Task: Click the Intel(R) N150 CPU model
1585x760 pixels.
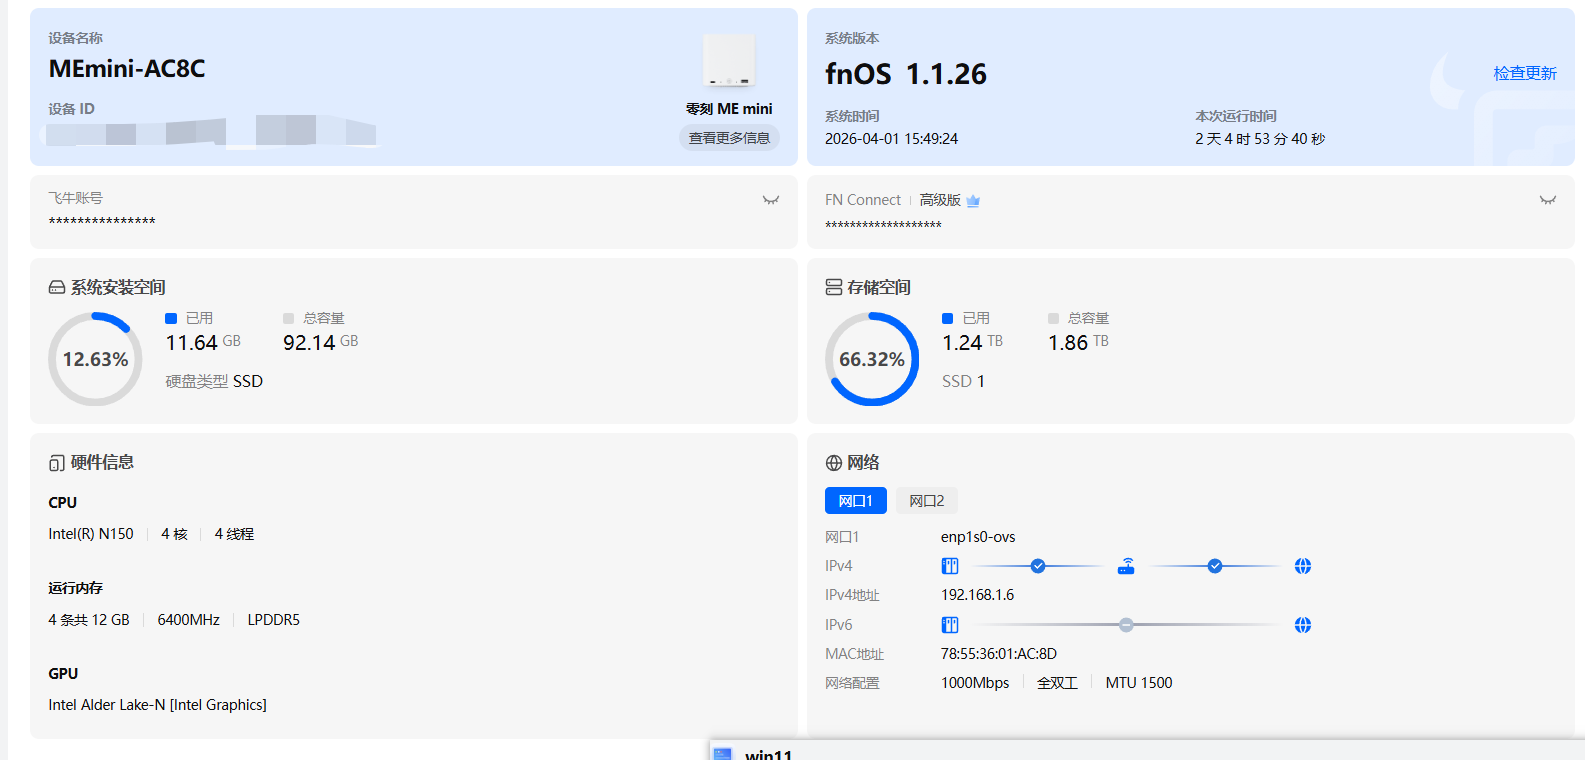Action: point(91,534)
